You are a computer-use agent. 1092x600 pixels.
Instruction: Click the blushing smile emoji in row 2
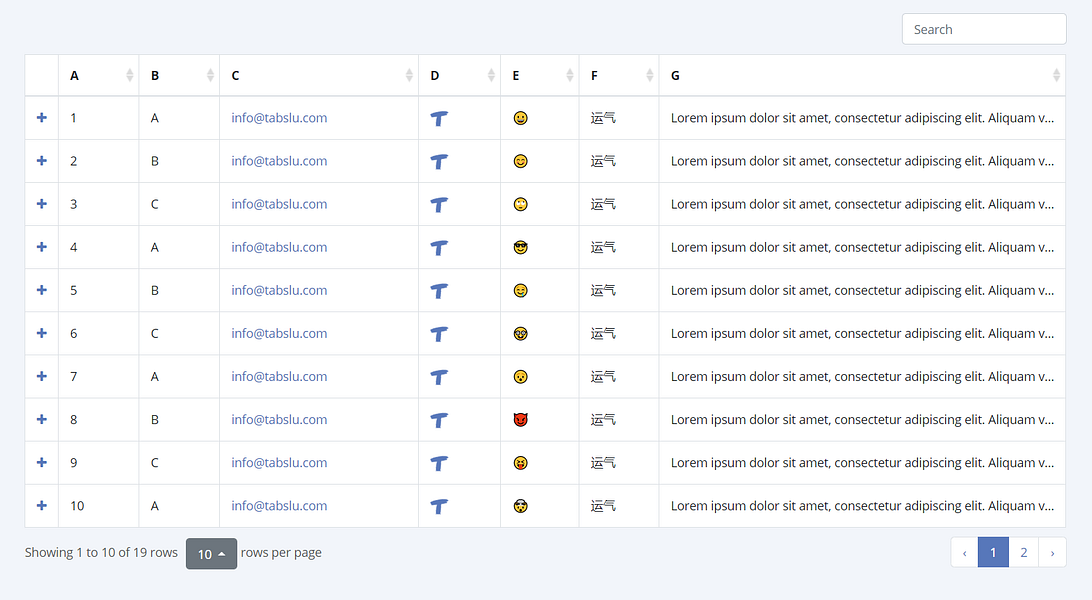click(520, 161)
